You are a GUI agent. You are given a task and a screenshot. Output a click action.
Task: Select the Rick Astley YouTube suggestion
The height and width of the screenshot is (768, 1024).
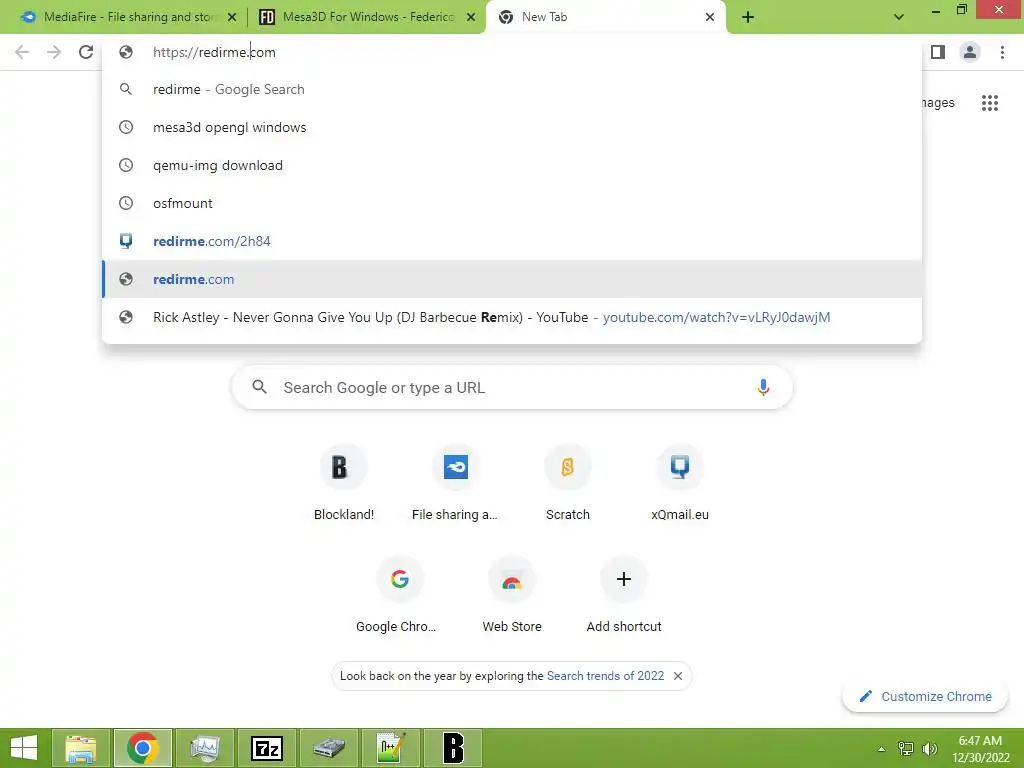pos(512,317)
